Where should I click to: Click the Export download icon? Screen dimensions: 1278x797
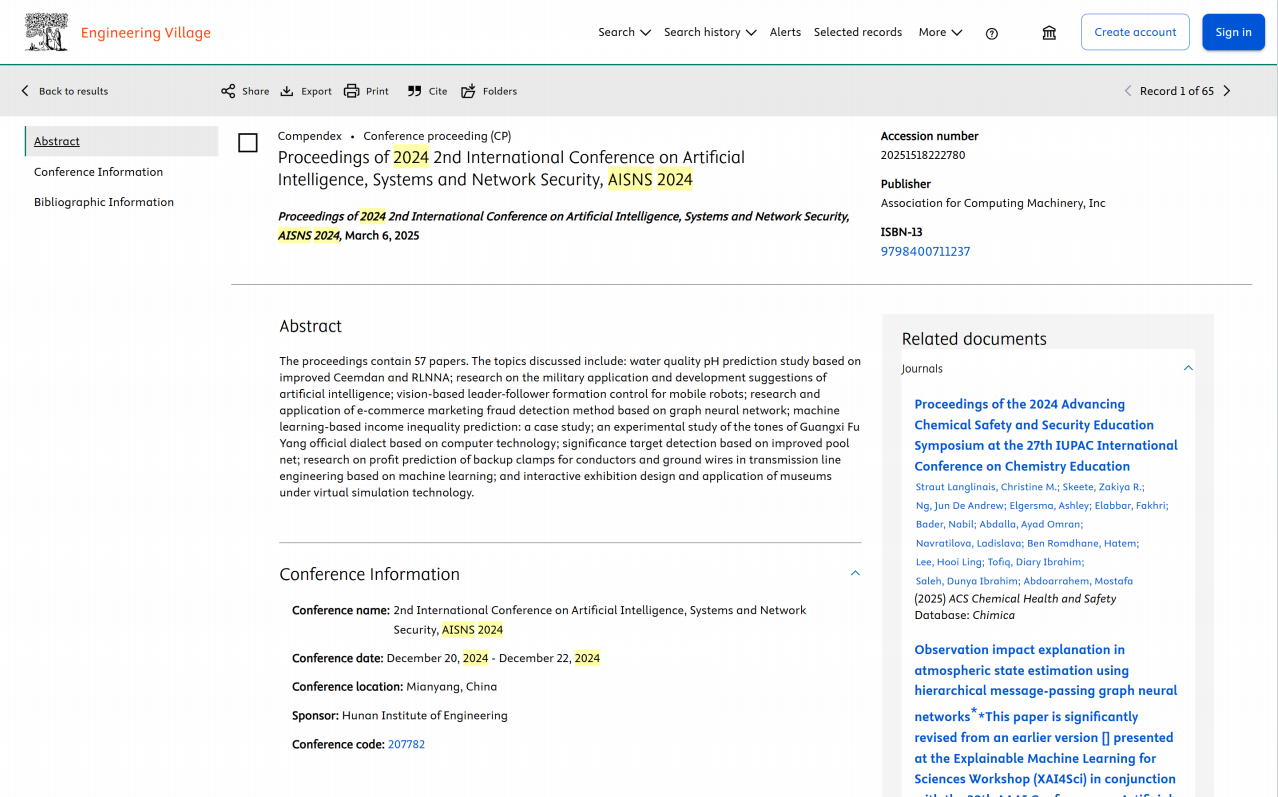coord(287,91)
